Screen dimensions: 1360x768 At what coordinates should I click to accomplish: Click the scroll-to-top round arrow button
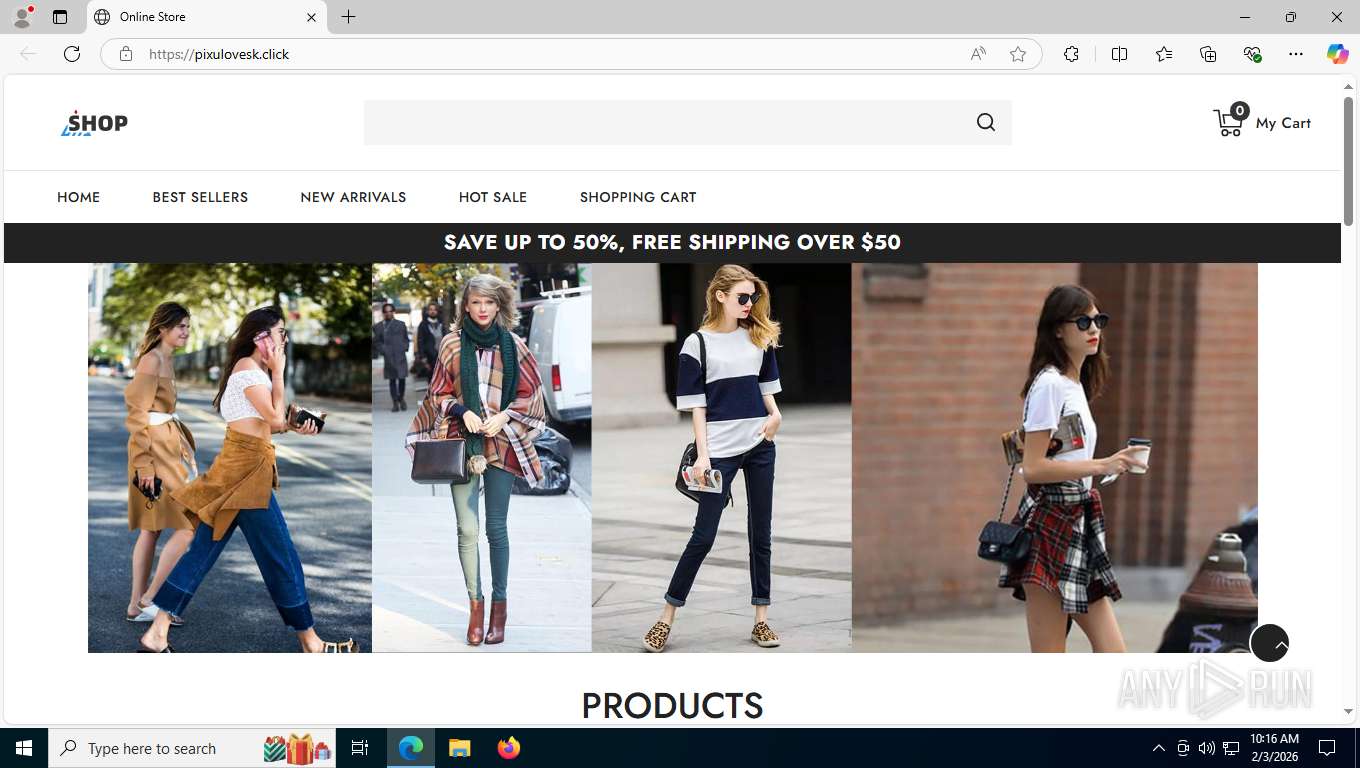(x=1269, y=643)
